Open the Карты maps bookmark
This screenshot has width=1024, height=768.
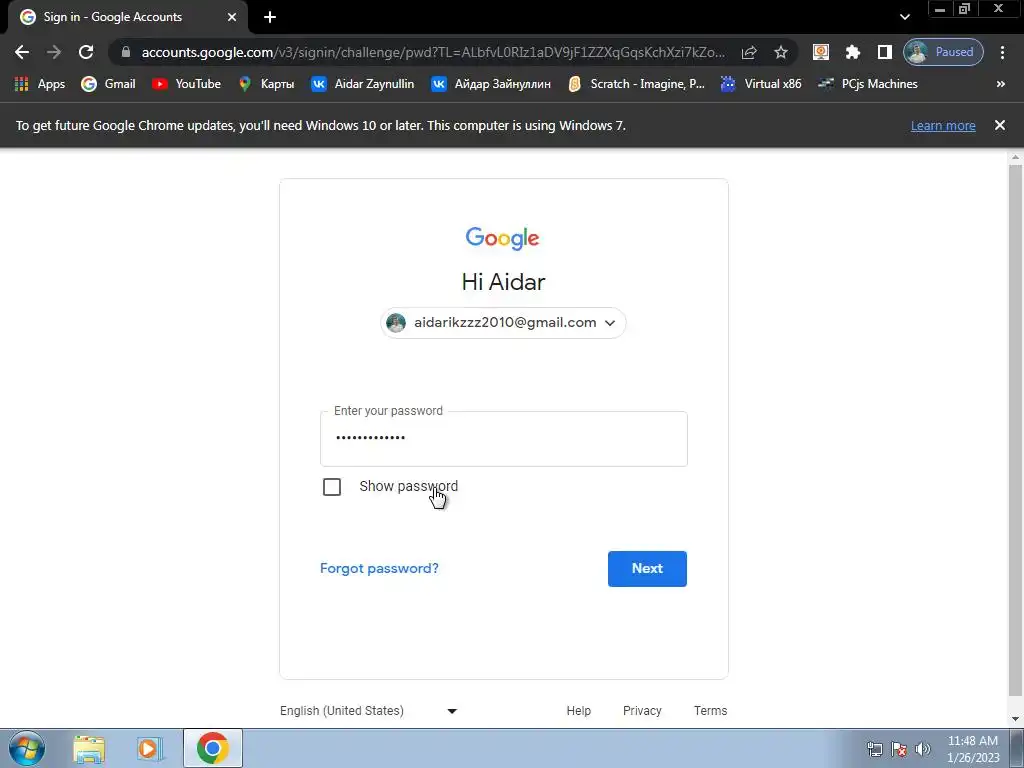click(266, 84)
